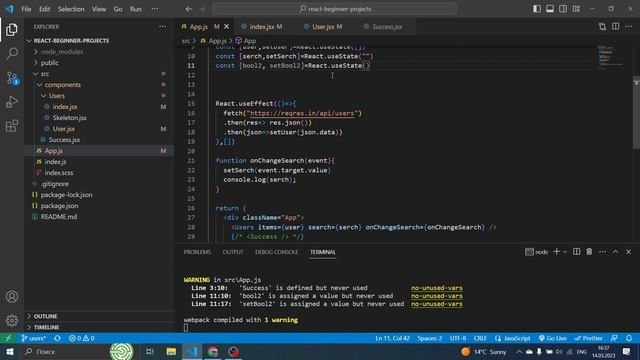Open the Manage gear icon
Image resolution: width=640 pixels, height=360 pixels.
pos(12,320)
